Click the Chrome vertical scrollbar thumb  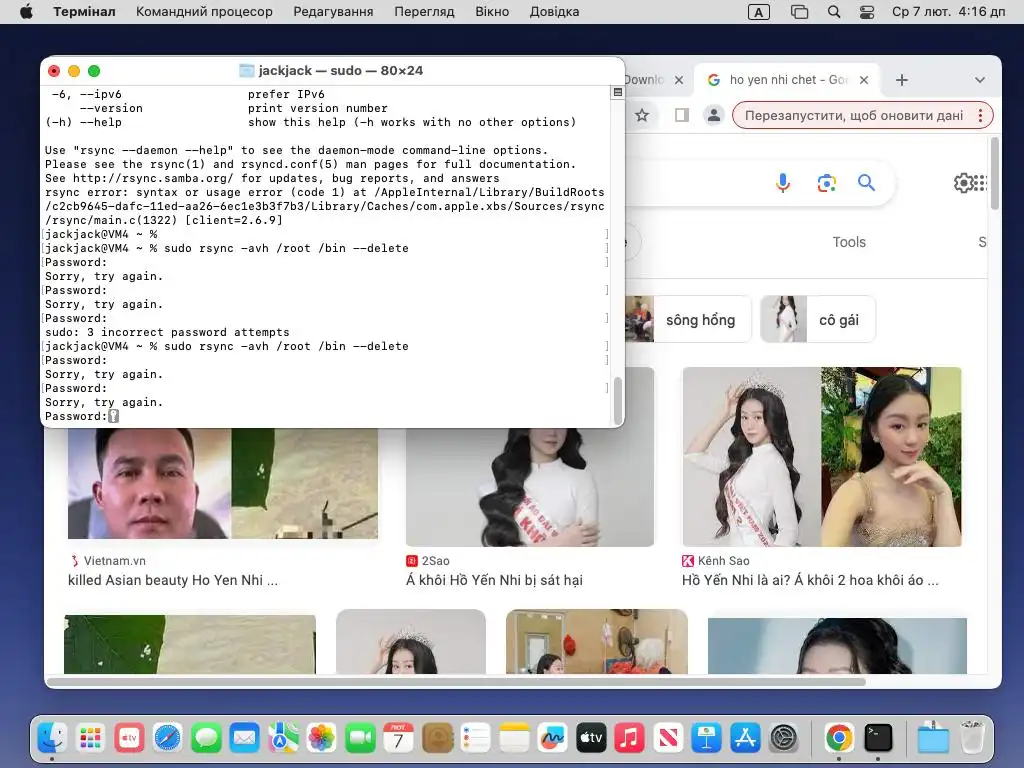click(x=995, y=173)
